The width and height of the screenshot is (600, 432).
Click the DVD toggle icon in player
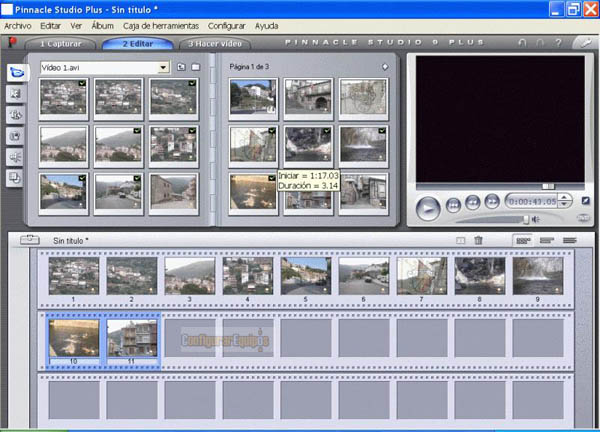583,218
